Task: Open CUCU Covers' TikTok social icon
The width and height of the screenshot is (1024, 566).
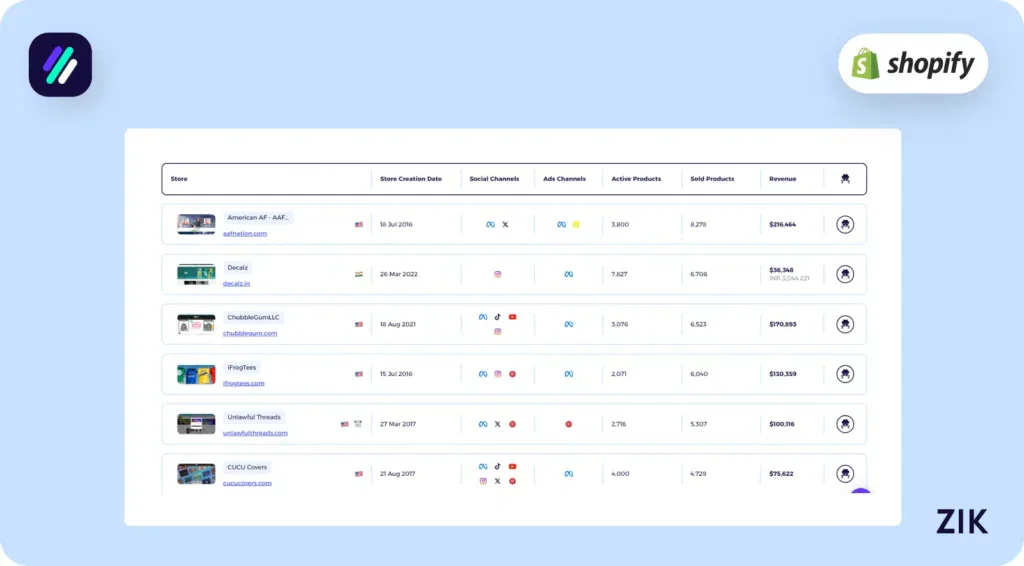Action: (498, 467)
